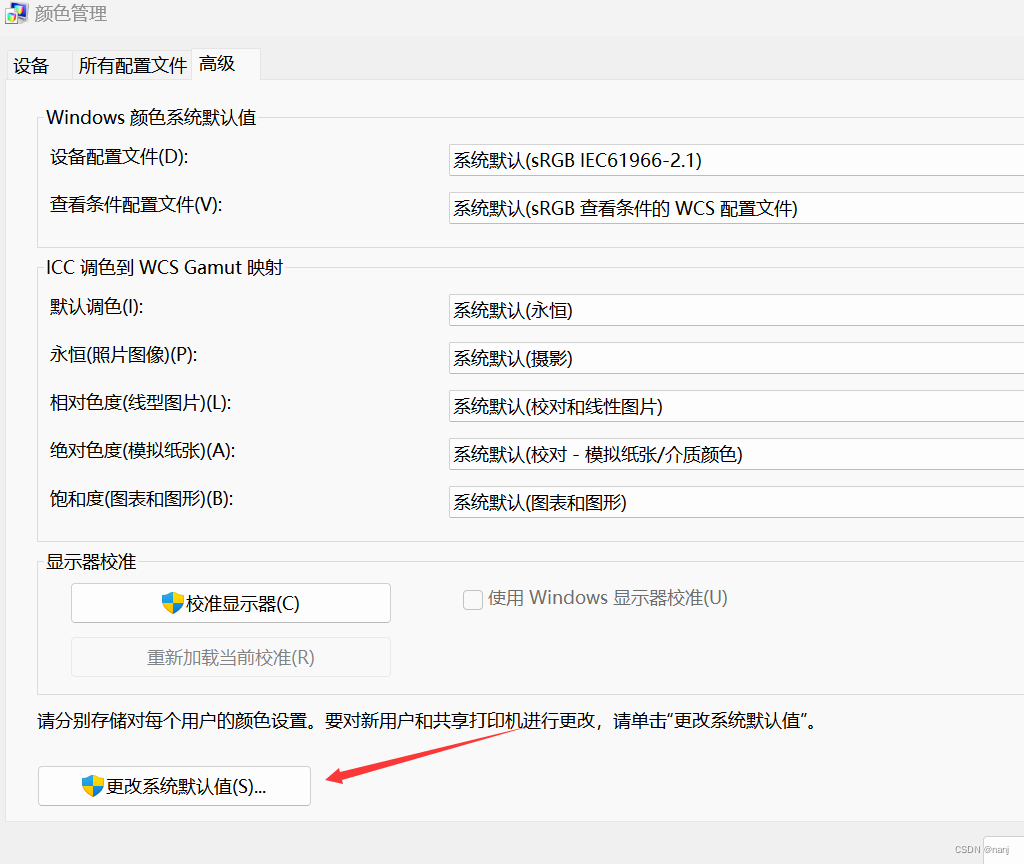Click the ICC 调色到 WCS Gamut 映射 heading
Screen dimensions: 1024x864
165,268
